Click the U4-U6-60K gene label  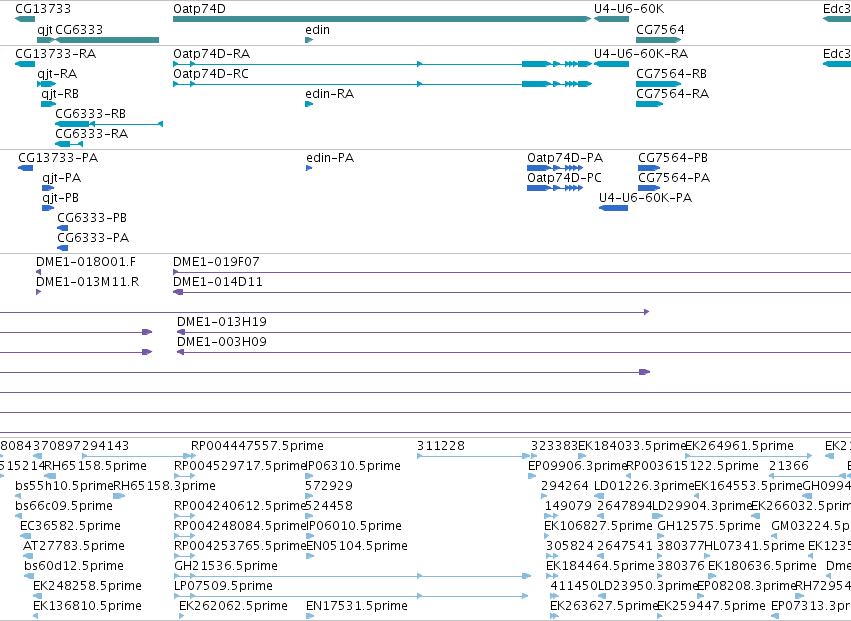point(628,9)
